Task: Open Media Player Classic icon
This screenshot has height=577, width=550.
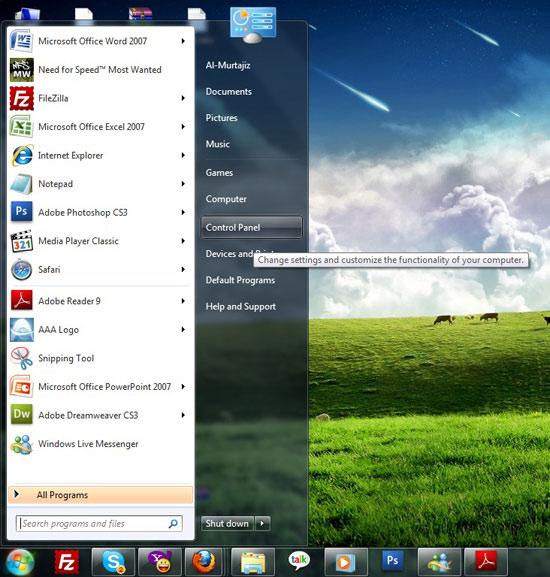Action: 21,241
